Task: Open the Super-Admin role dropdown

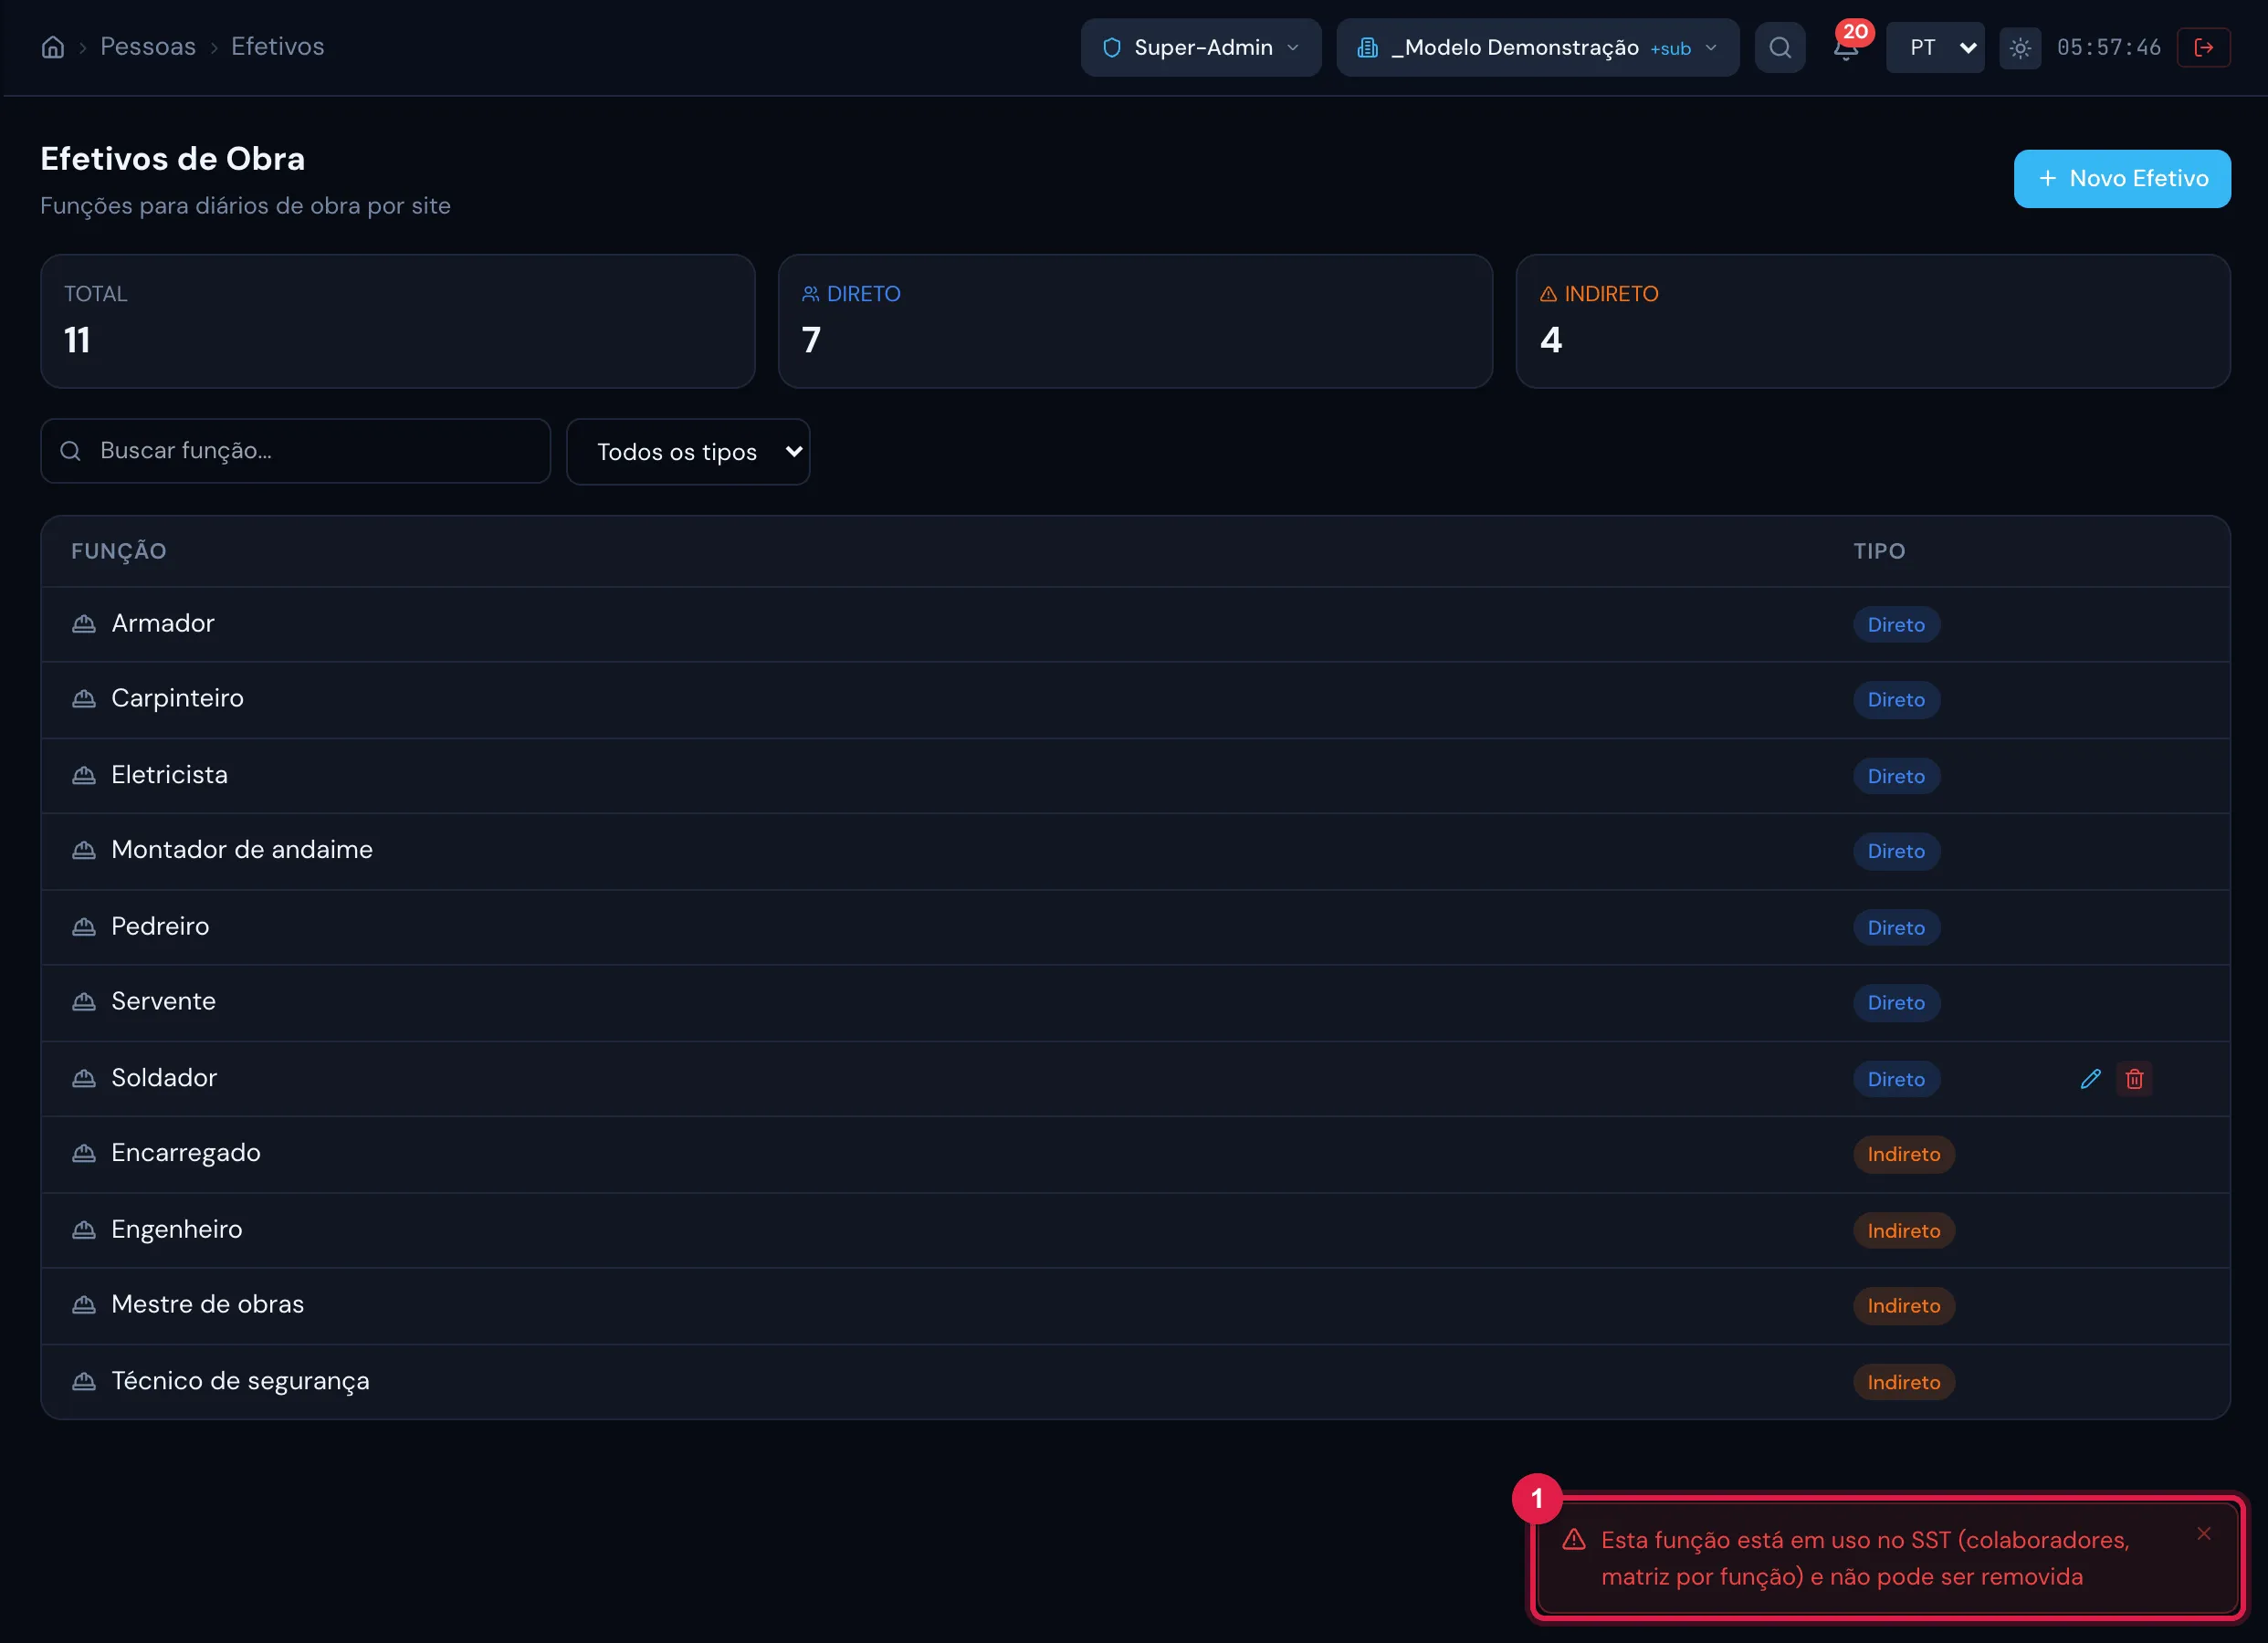Action: (x=1201, y=47)
